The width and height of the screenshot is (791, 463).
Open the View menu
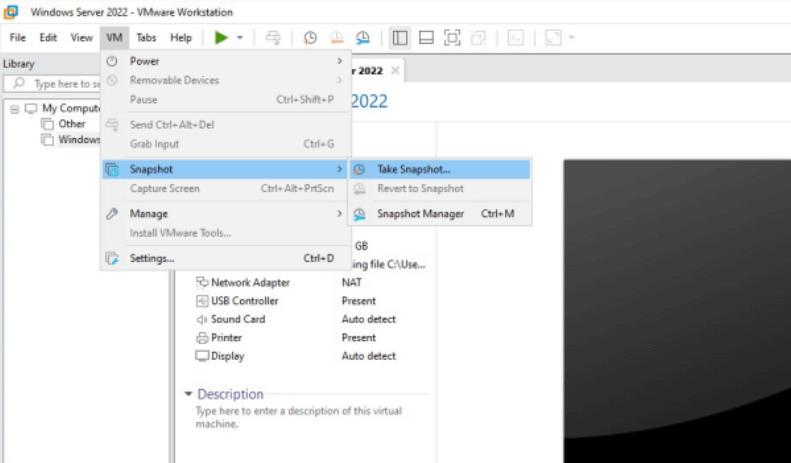click(x=81, y=38)
